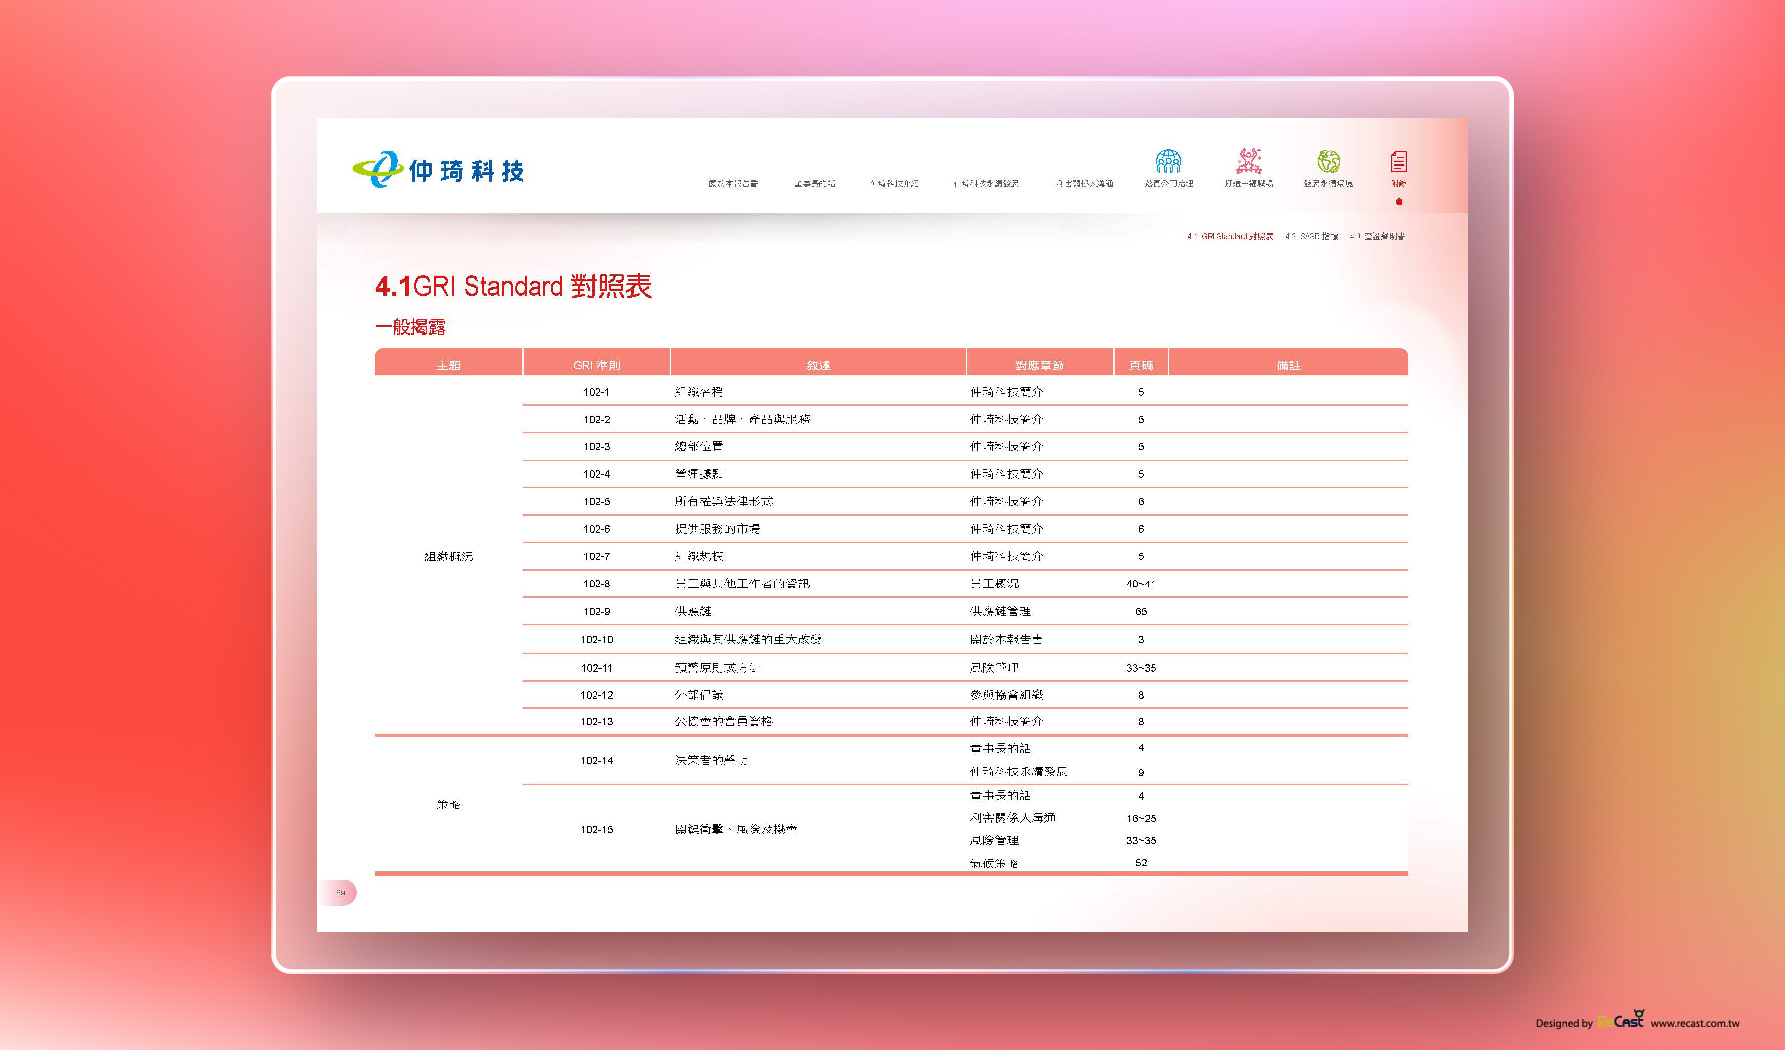Open the pink celebrating-people section icon
The height and width of the screenshot is (1050, 1785).
[x=1249, y=160]
